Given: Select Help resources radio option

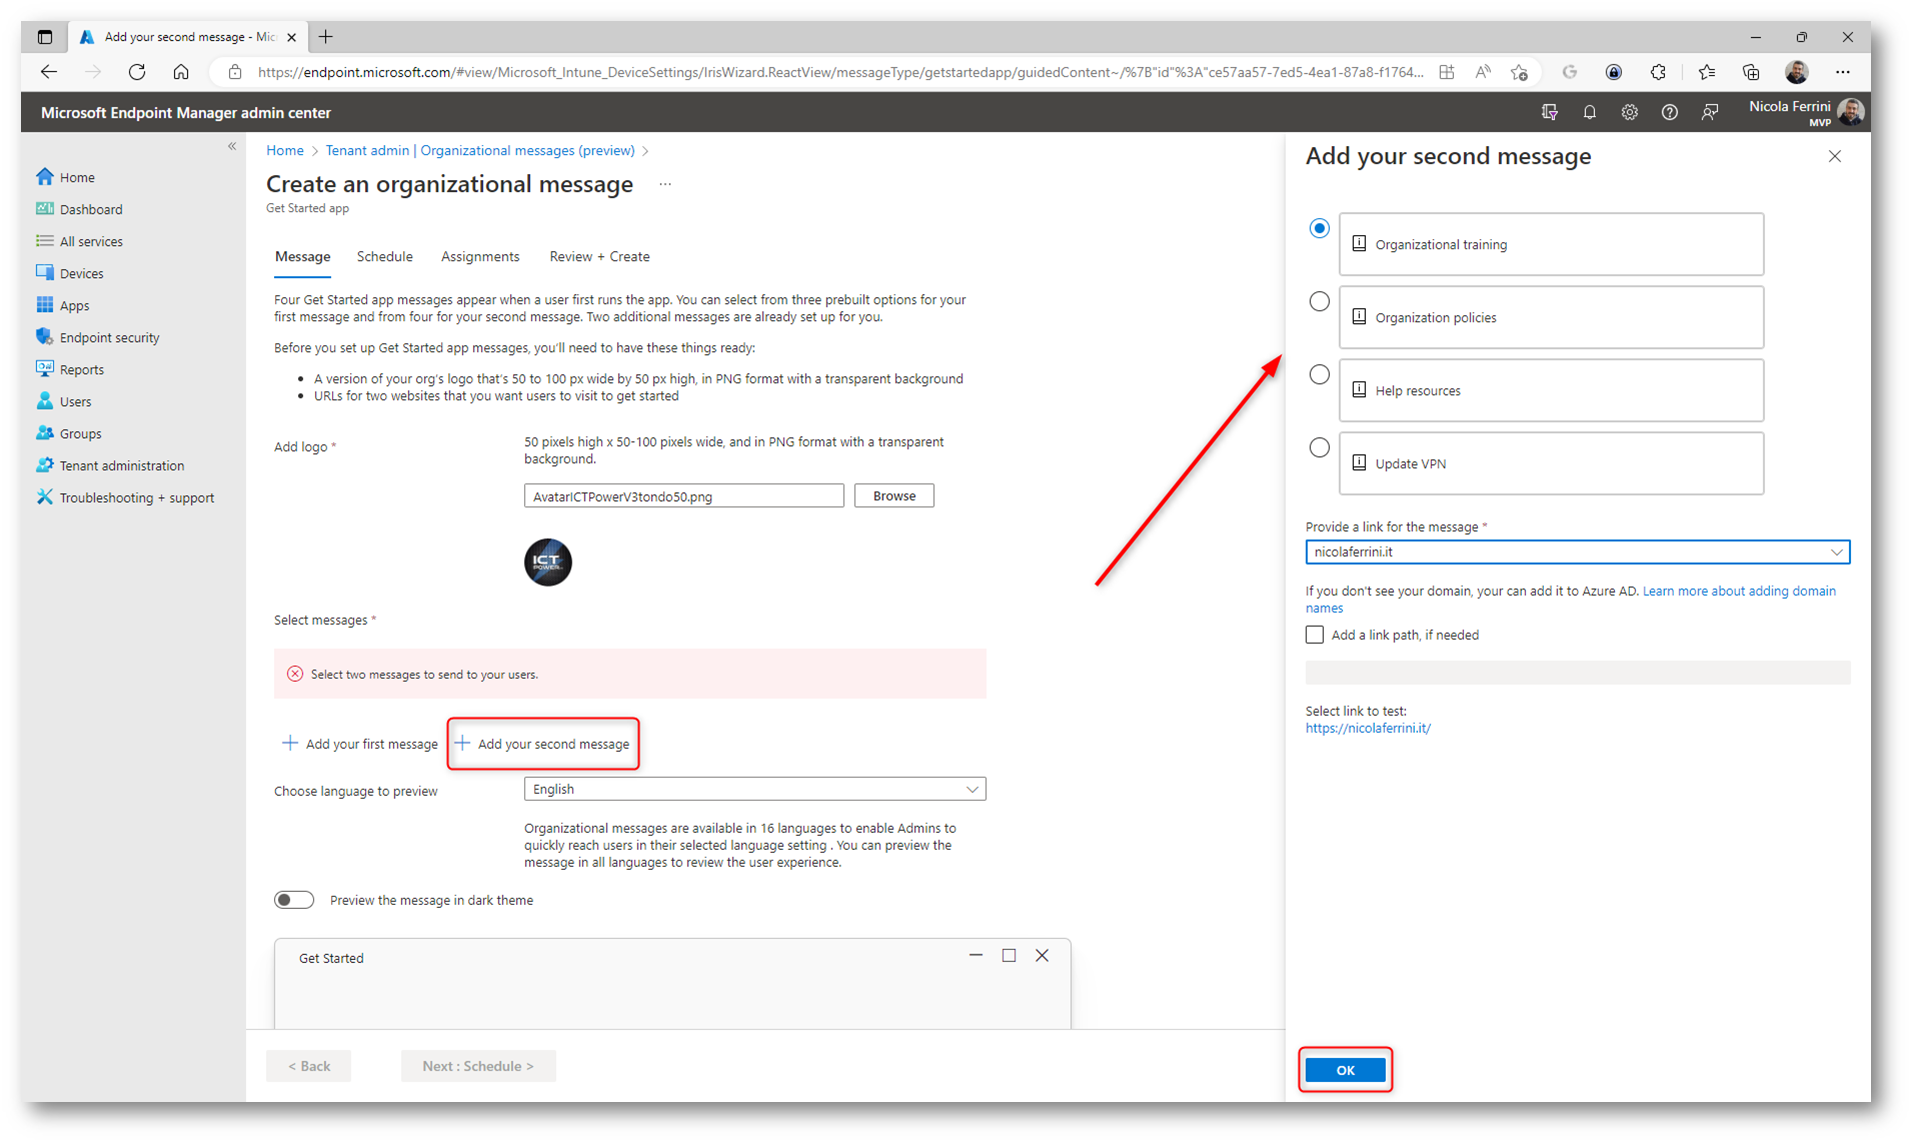Looking at the screenshot, I should point(1319,374).
